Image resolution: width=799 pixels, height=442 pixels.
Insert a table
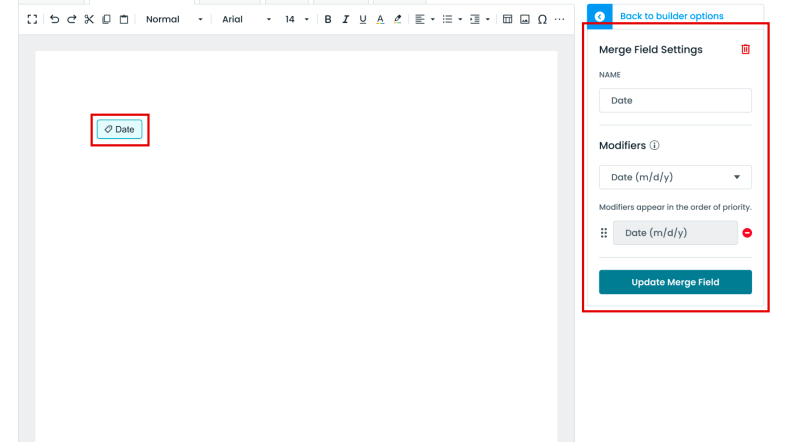pos(507,19)
